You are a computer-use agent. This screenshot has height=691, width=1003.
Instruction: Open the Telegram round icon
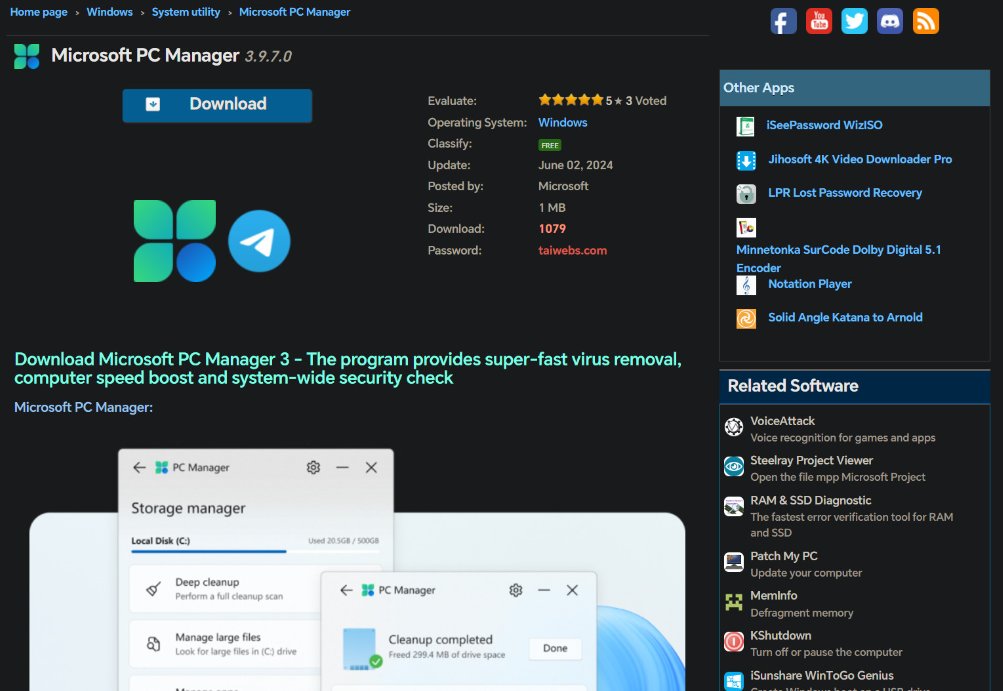click(259, 241)
